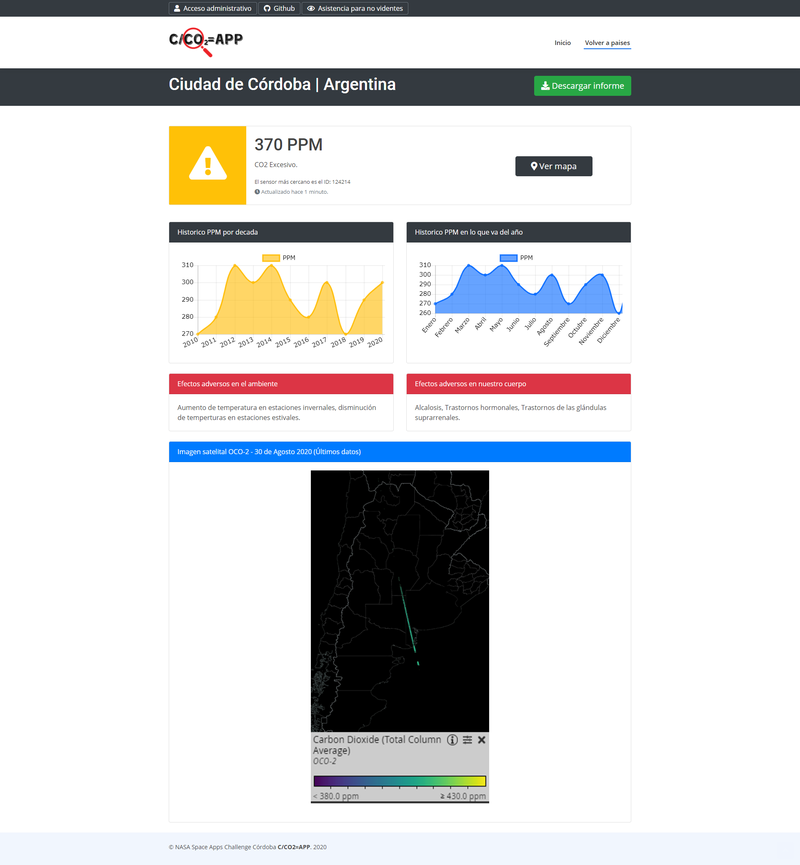Toggle the PPM legend on the decade chart
Screen dimensions: 800x865
click(279, 257)
